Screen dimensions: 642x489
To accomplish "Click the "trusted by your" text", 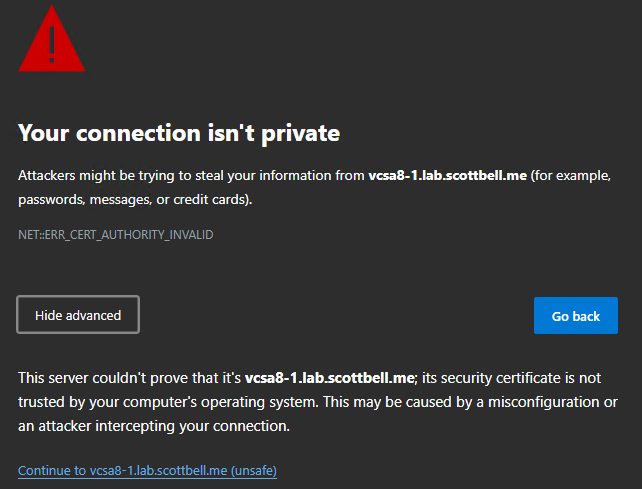I will tap(63, 402).
